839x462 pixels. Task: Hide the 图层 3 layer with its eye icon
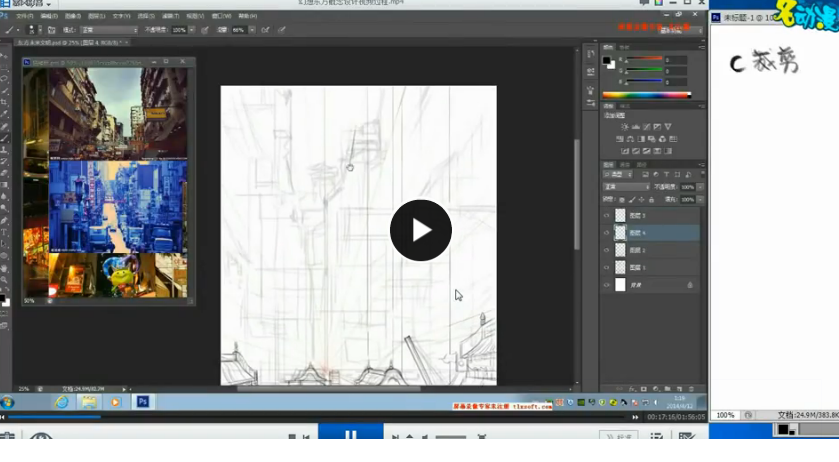point(606,216)
